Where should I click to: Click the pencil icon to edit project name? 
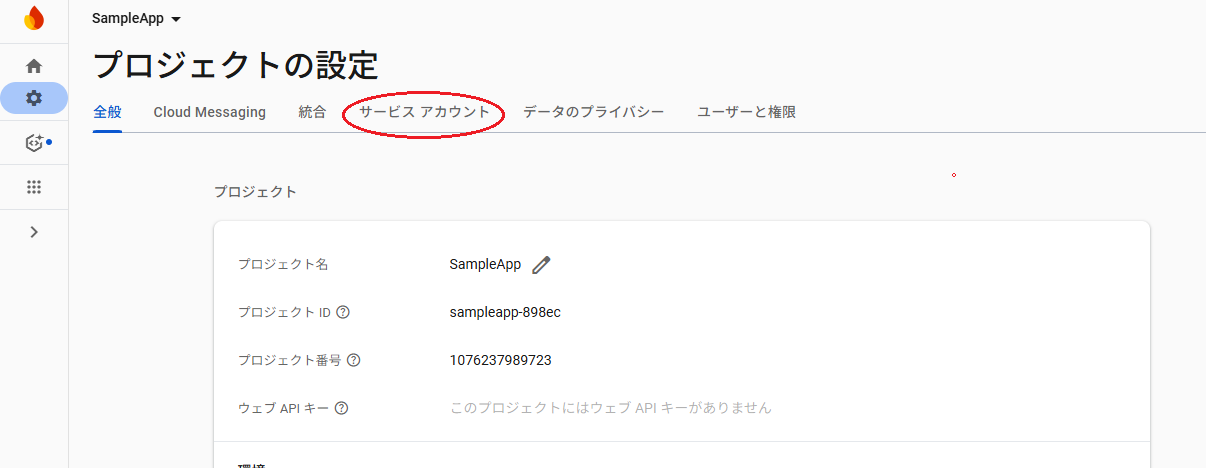point(541,265)
